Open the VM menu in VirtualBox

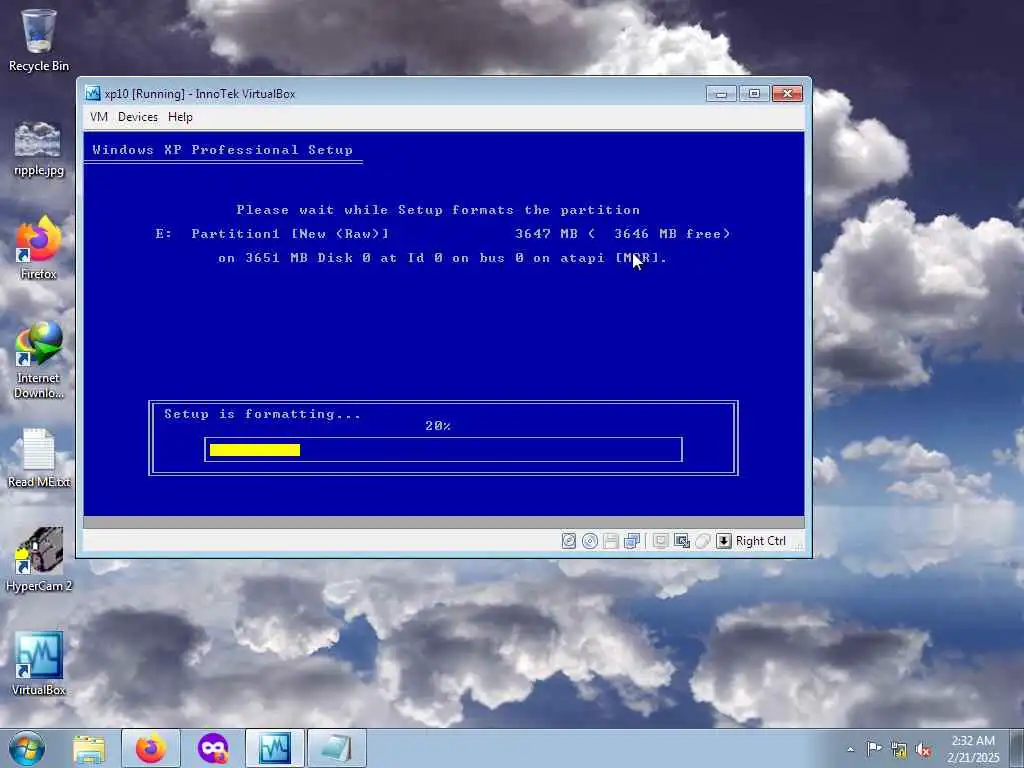[99, 117]
